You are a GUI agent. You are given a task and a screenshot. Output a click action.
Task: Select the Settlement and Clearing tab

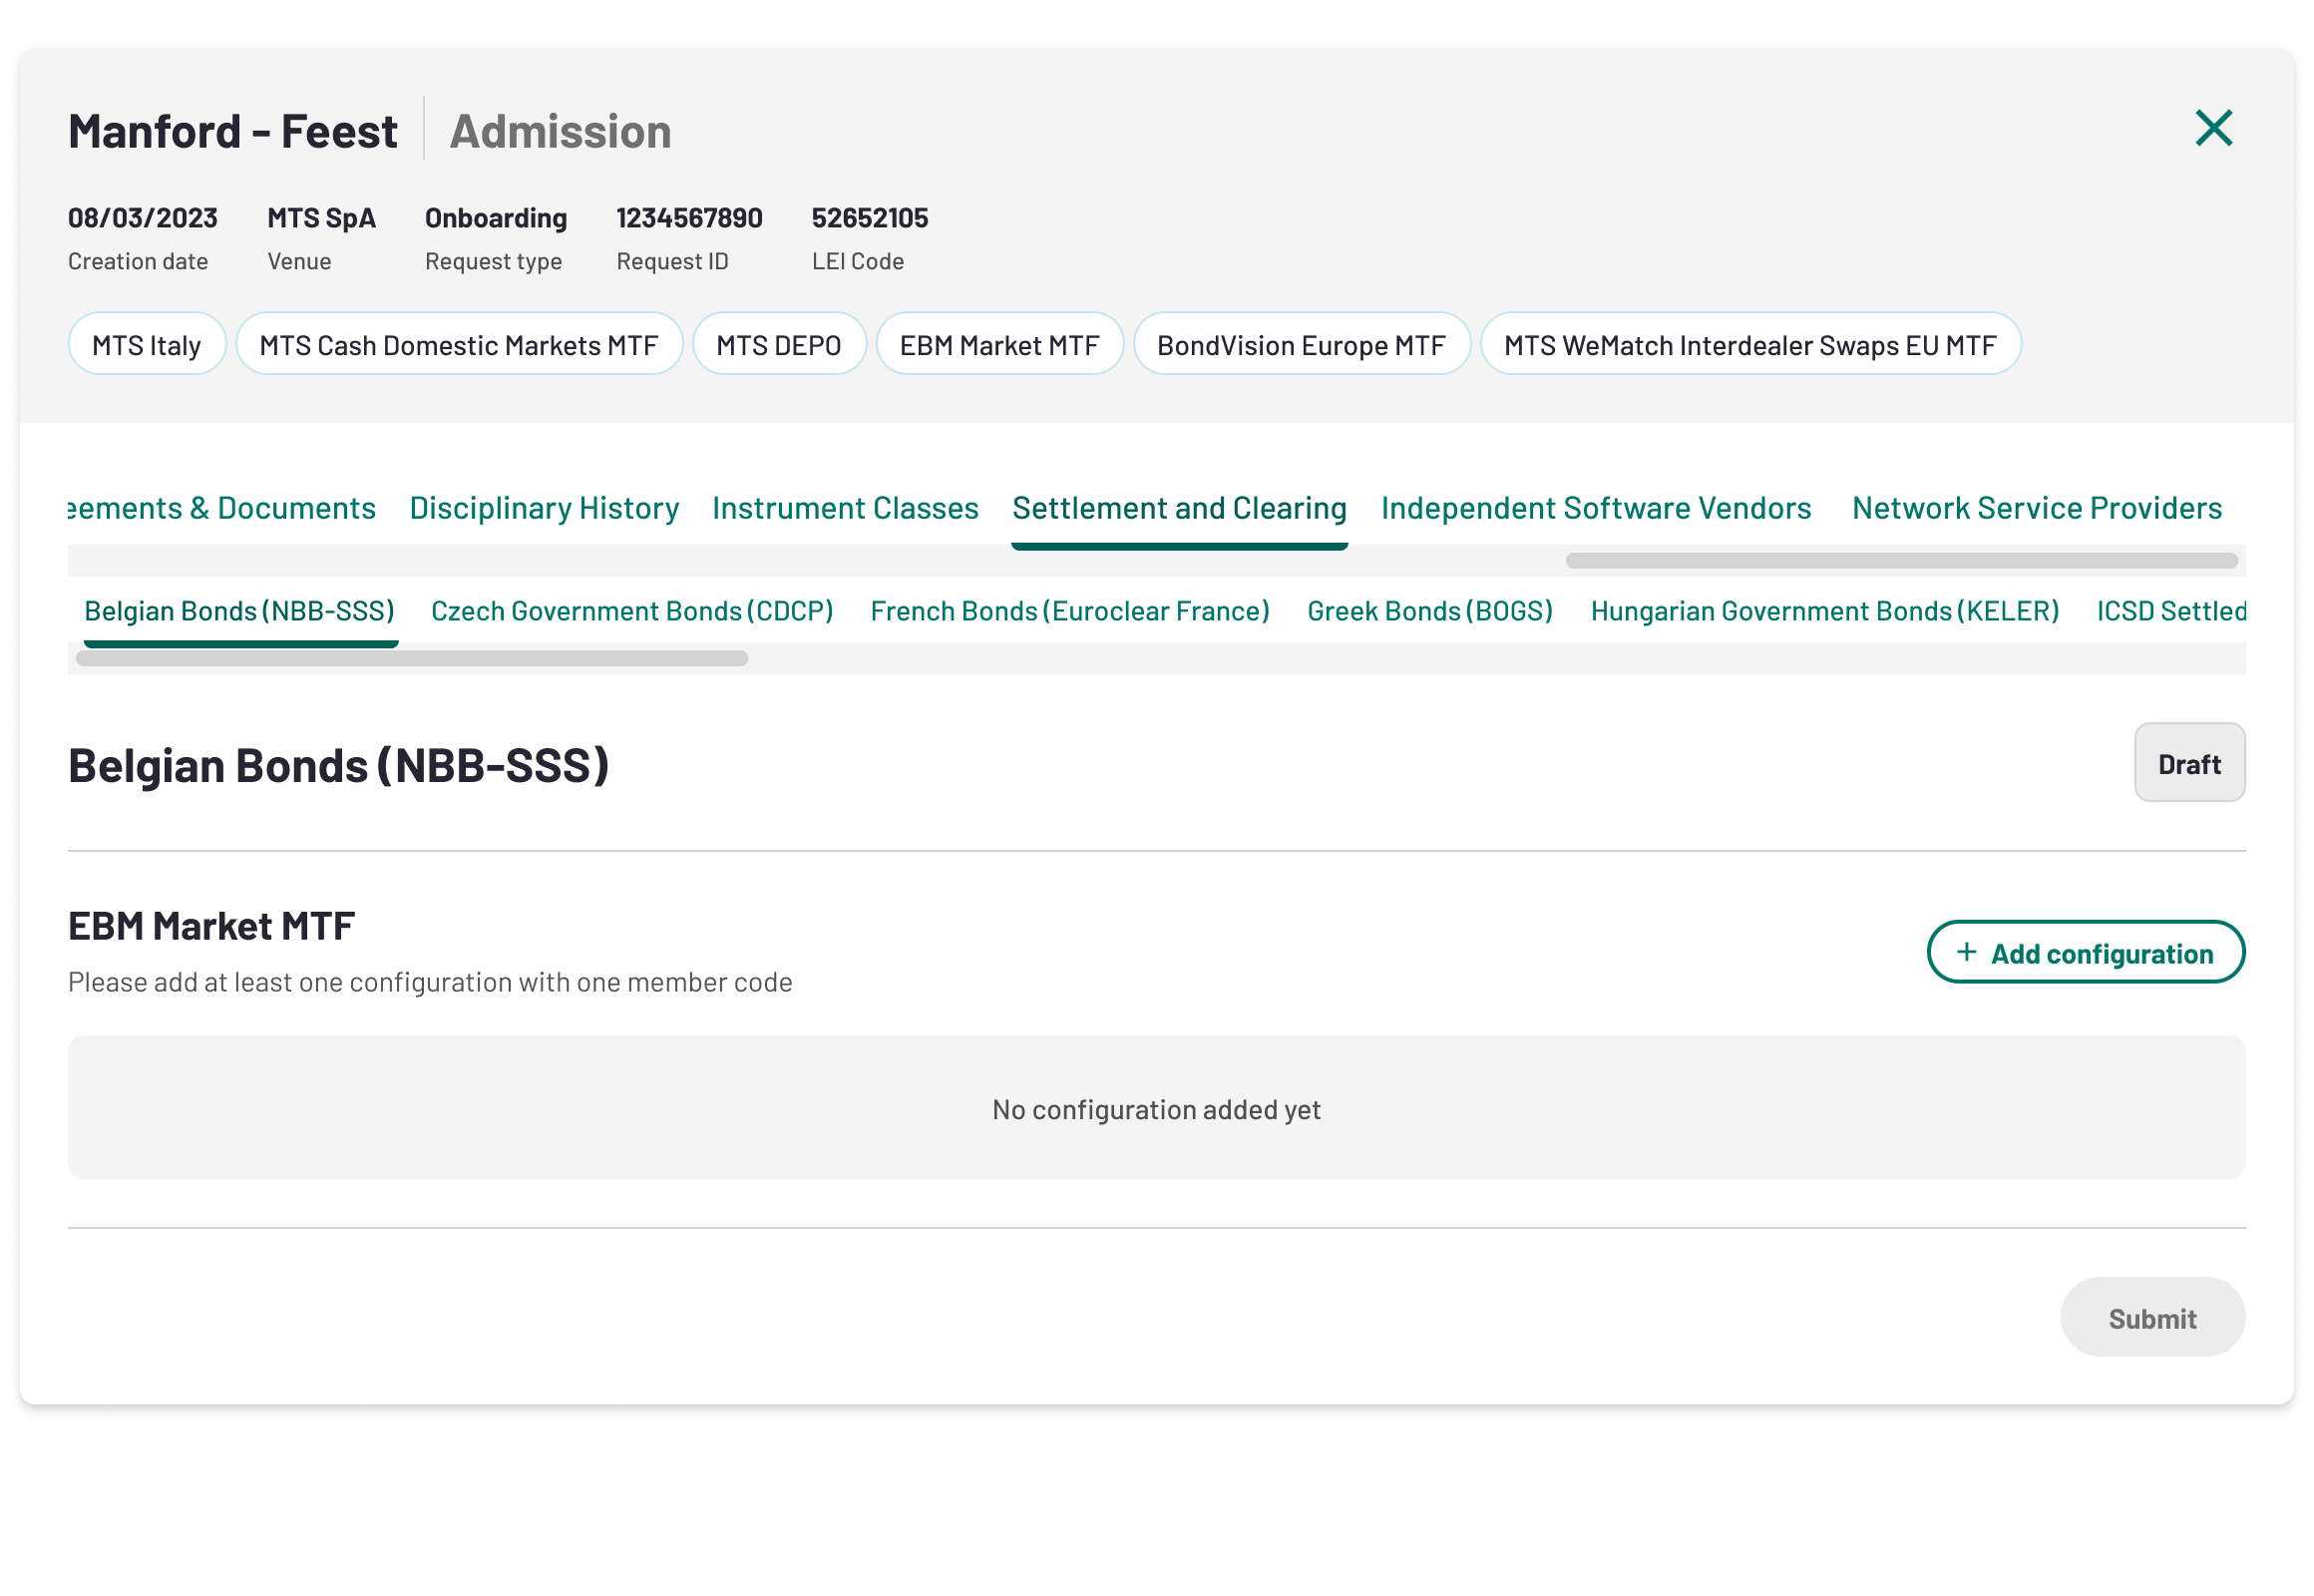[x=1179, y=508]
